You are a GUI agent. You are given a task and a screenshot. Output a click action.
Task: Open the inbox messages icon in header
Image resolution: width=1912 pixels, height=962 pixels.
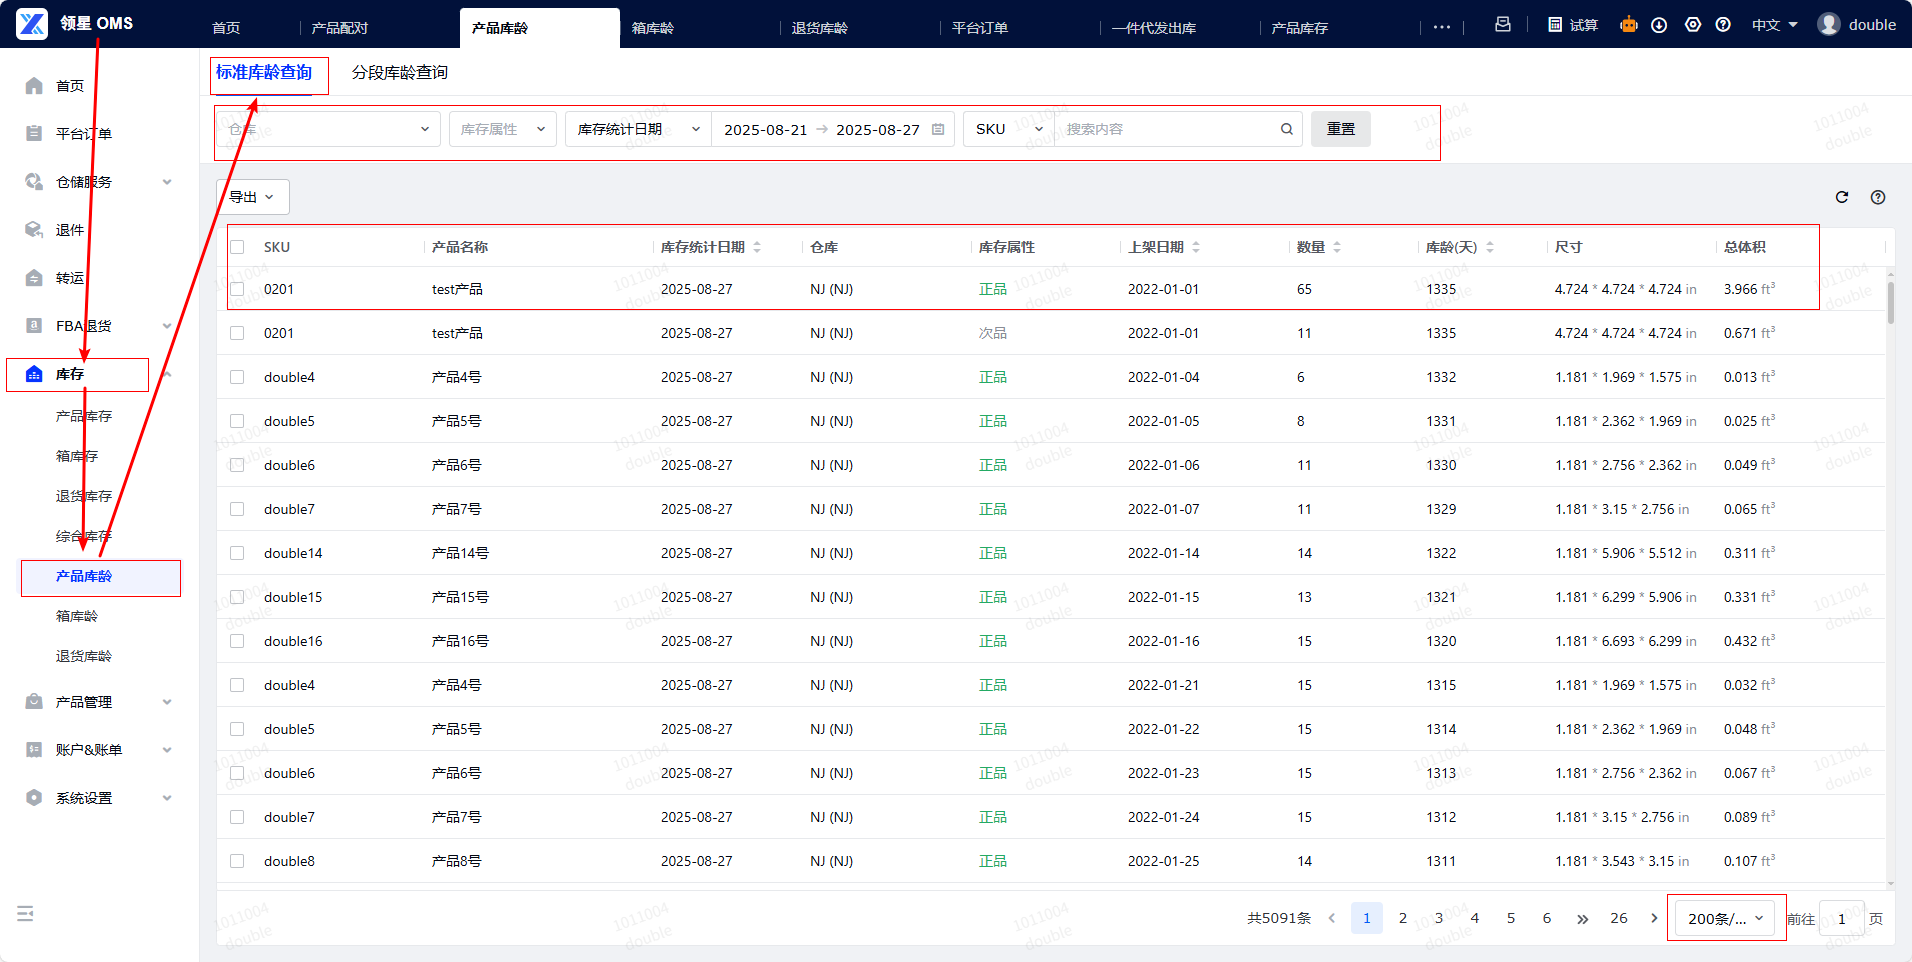click(1502, 25)
